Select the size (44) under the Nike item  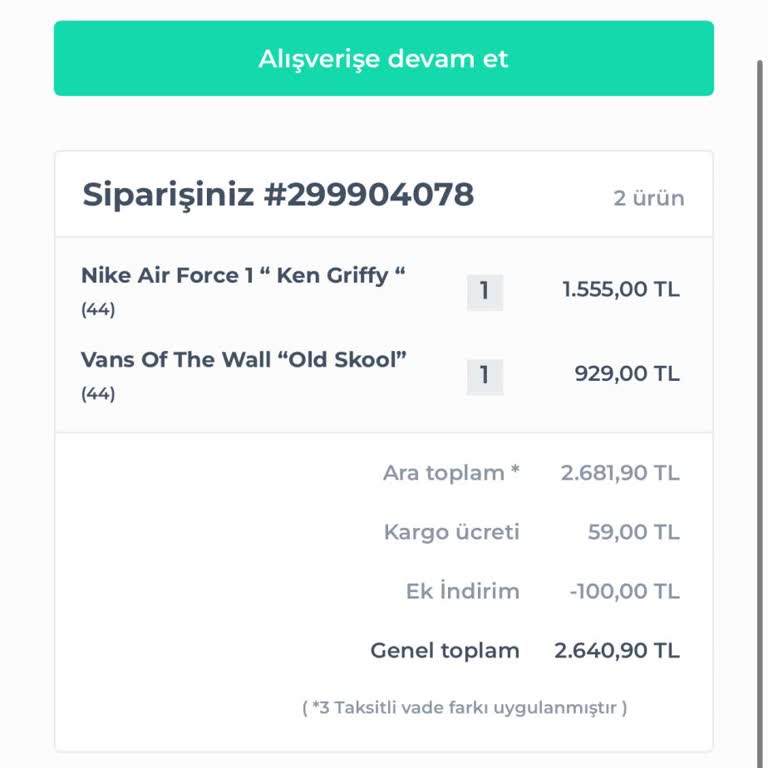98,310
